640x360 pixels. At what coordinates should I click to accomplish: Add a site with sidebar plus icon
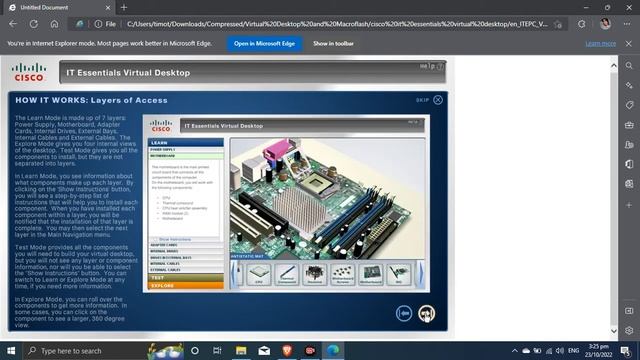coord(629,205)
